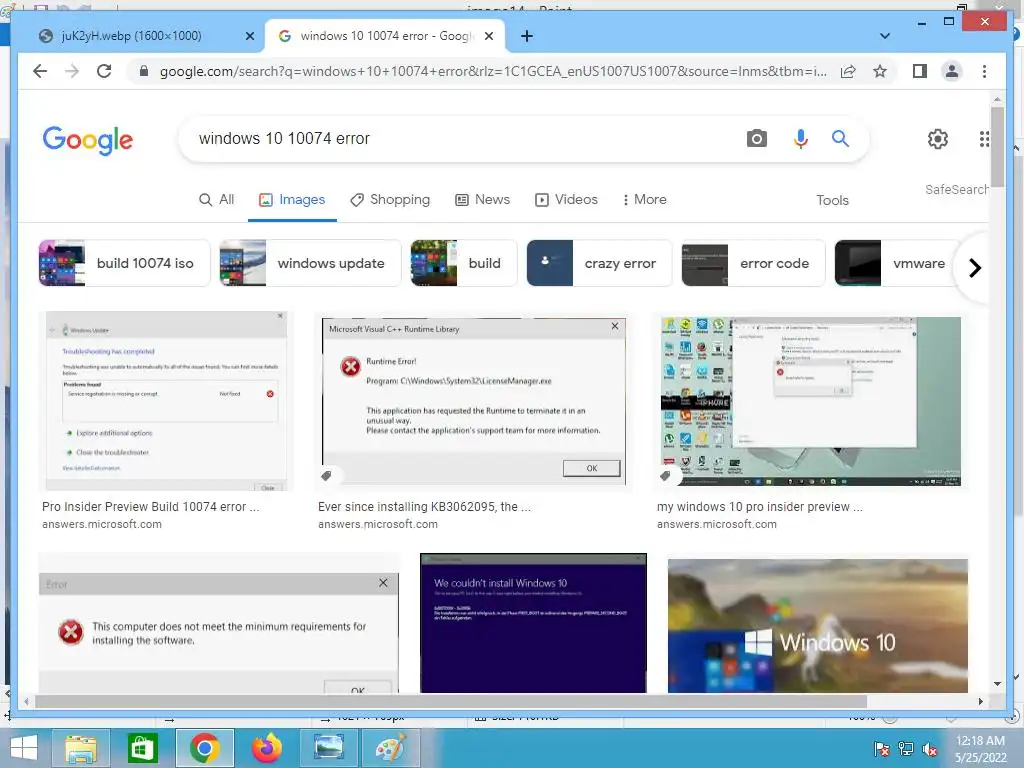Open the Windows Start button

click(24, 748)
